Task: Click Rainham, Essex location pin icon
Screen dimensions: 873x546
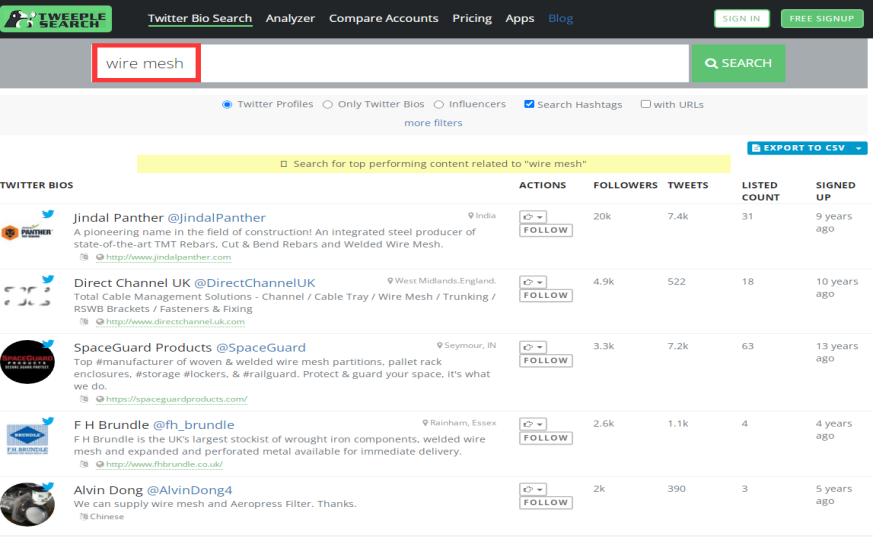Action: click(x=425, y=422)
